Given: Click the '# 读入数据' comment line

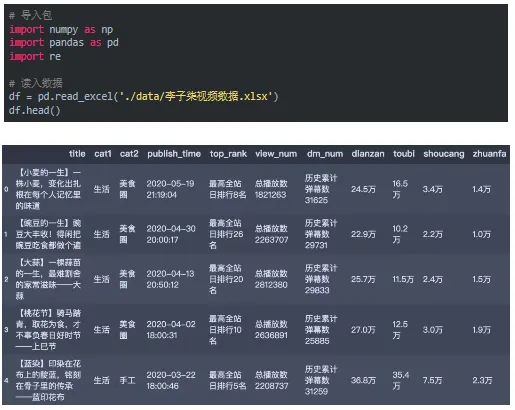Looking at the screenshot, I should pos(36,83).
